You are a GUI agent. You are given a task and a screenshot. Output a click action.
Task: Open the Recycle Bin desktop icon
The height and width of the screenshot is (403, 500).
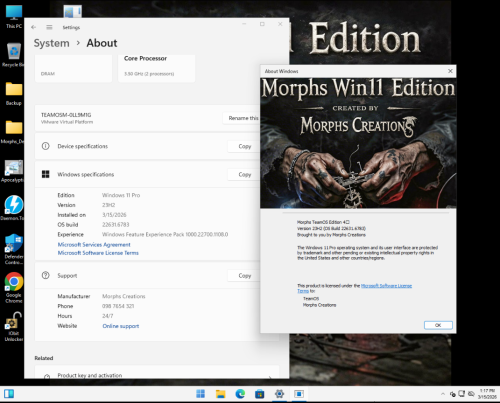[x=14, y=55]
